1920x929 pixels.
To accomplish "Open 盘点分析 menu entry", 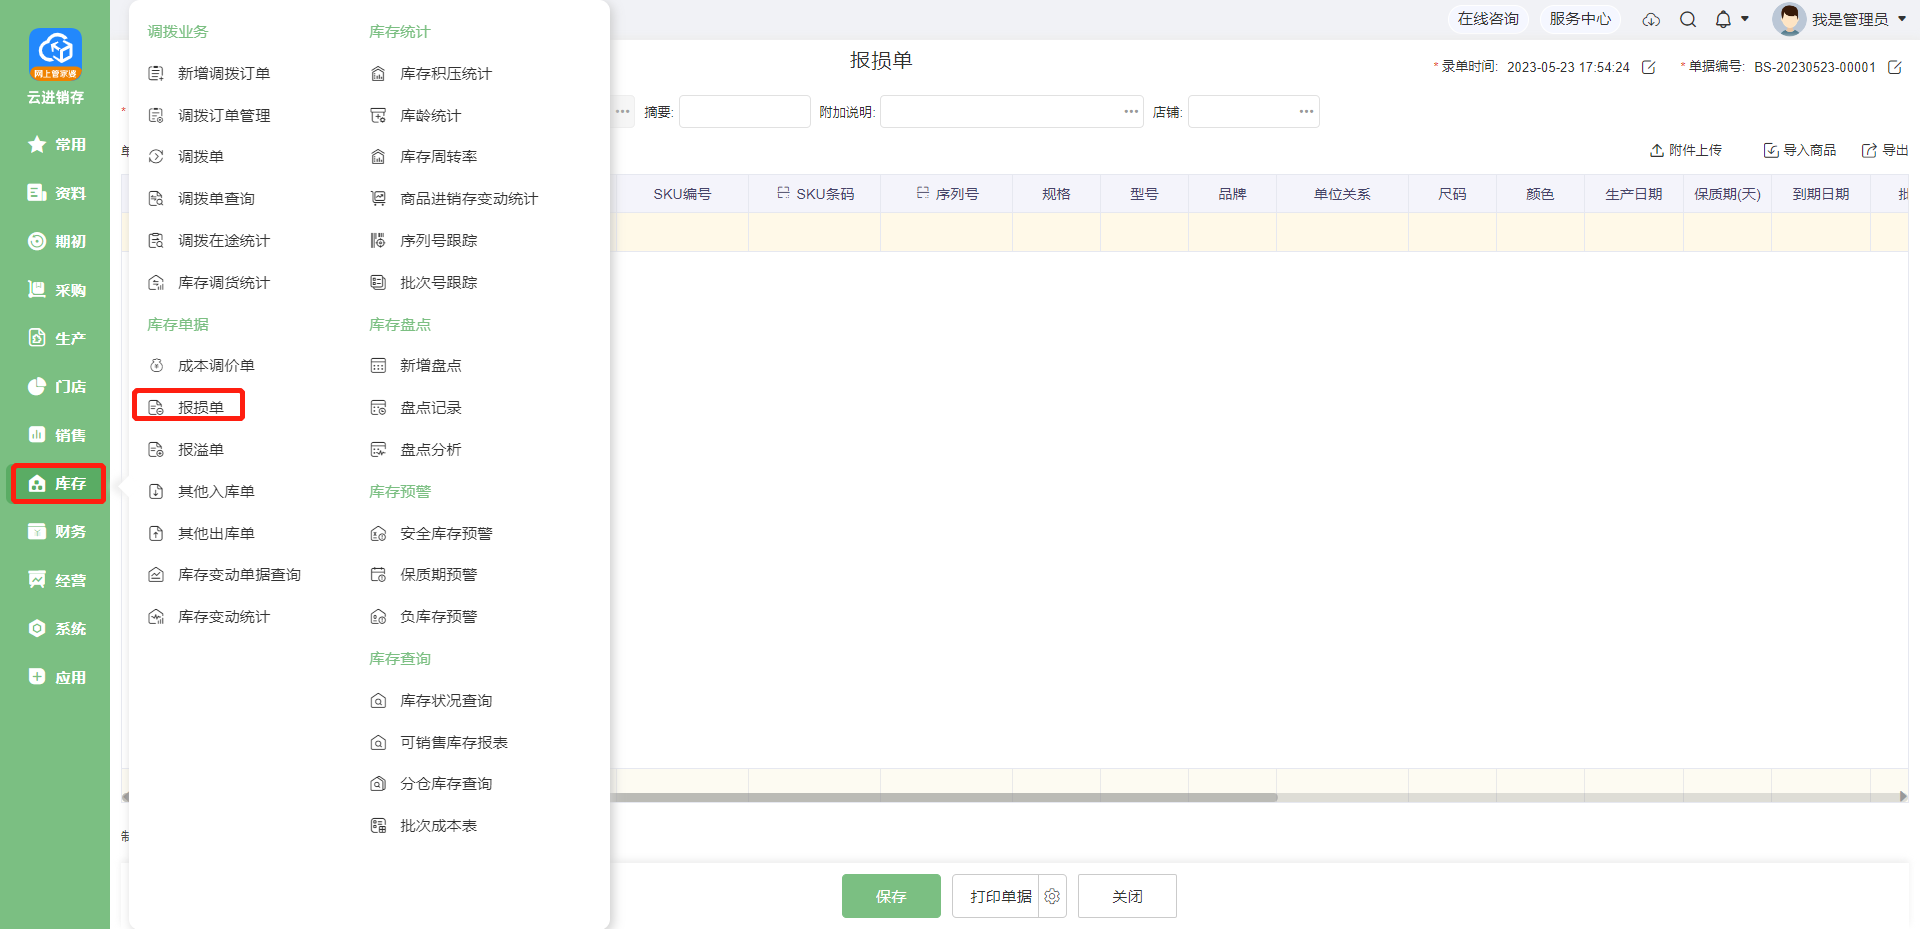I will click(x=416, y=450).
